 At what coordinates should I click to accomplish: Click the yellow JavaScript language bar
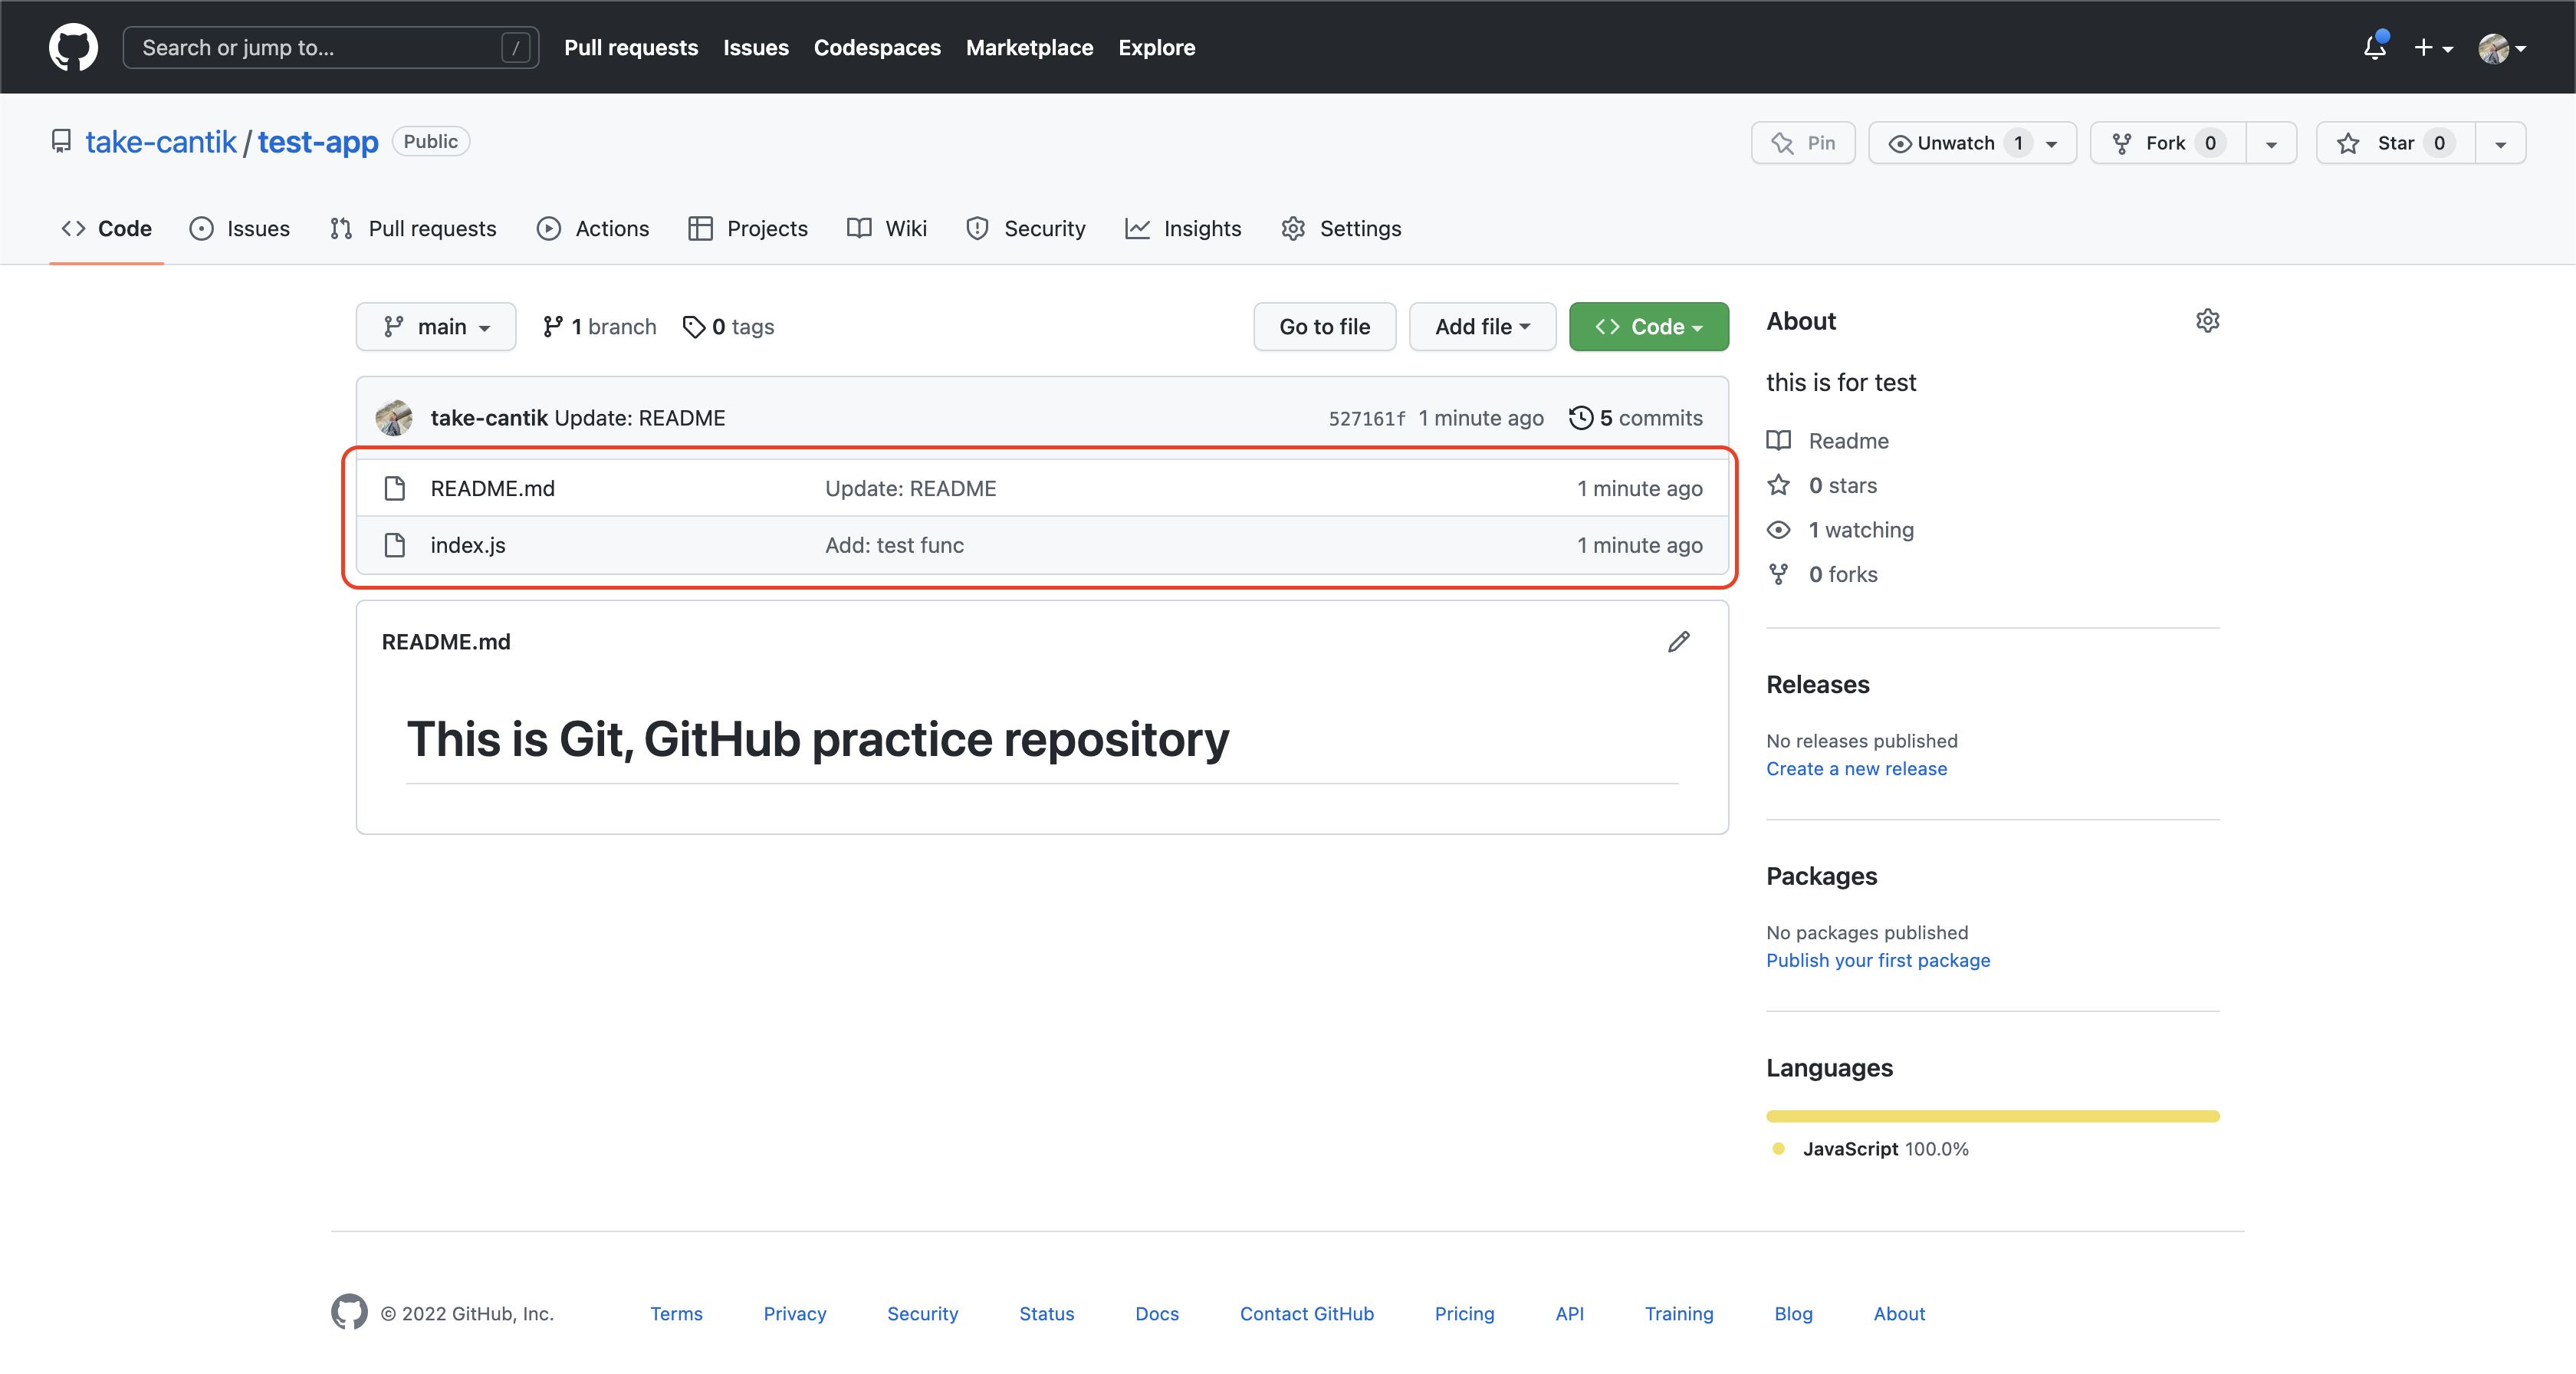point(1992,1116)
